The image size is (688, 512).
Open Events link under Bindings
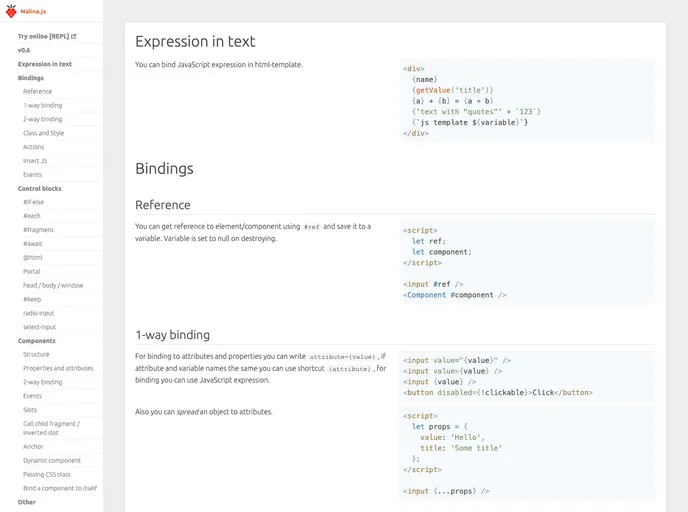pos(32,175)
